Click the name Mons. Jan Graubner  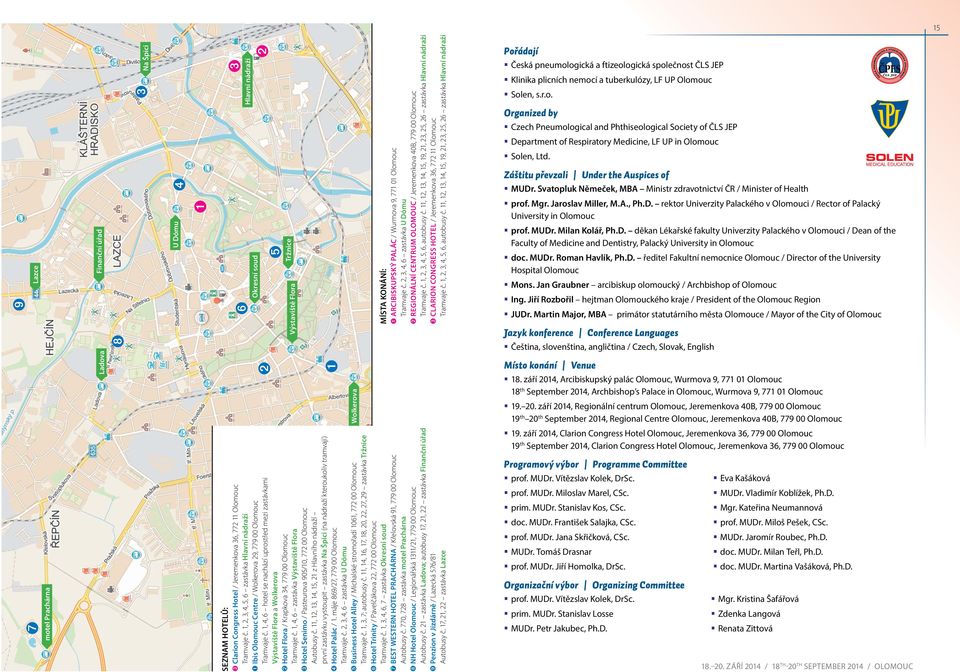coord(550,285)
